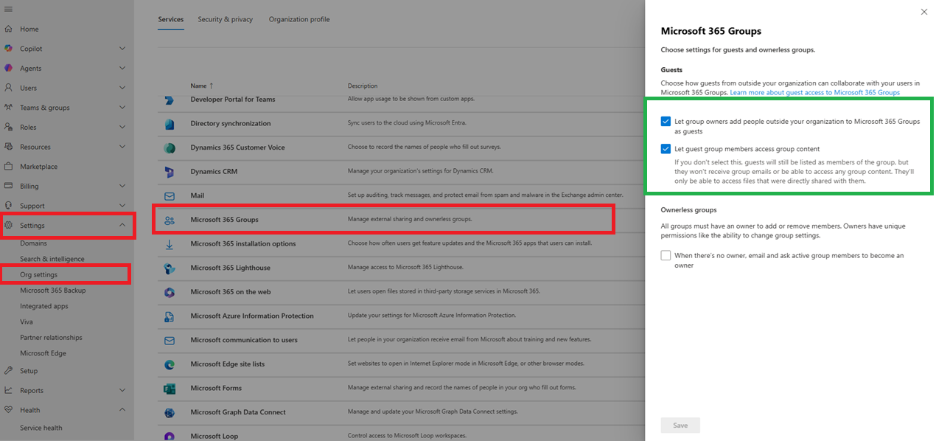Expand the Roles section chevron
The height and width of the screenshot is (441, 936).
click(x=122, y=127)
